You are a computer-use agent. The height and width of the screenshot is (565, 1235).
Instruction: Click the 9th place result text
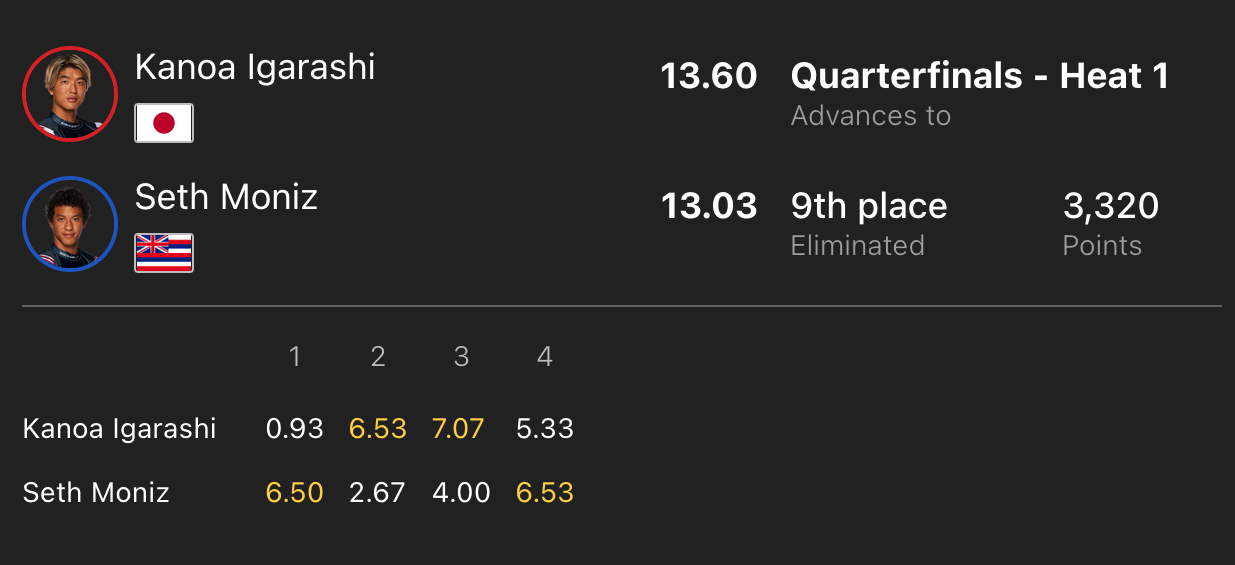pyautogui.click(x=869, y=206)
